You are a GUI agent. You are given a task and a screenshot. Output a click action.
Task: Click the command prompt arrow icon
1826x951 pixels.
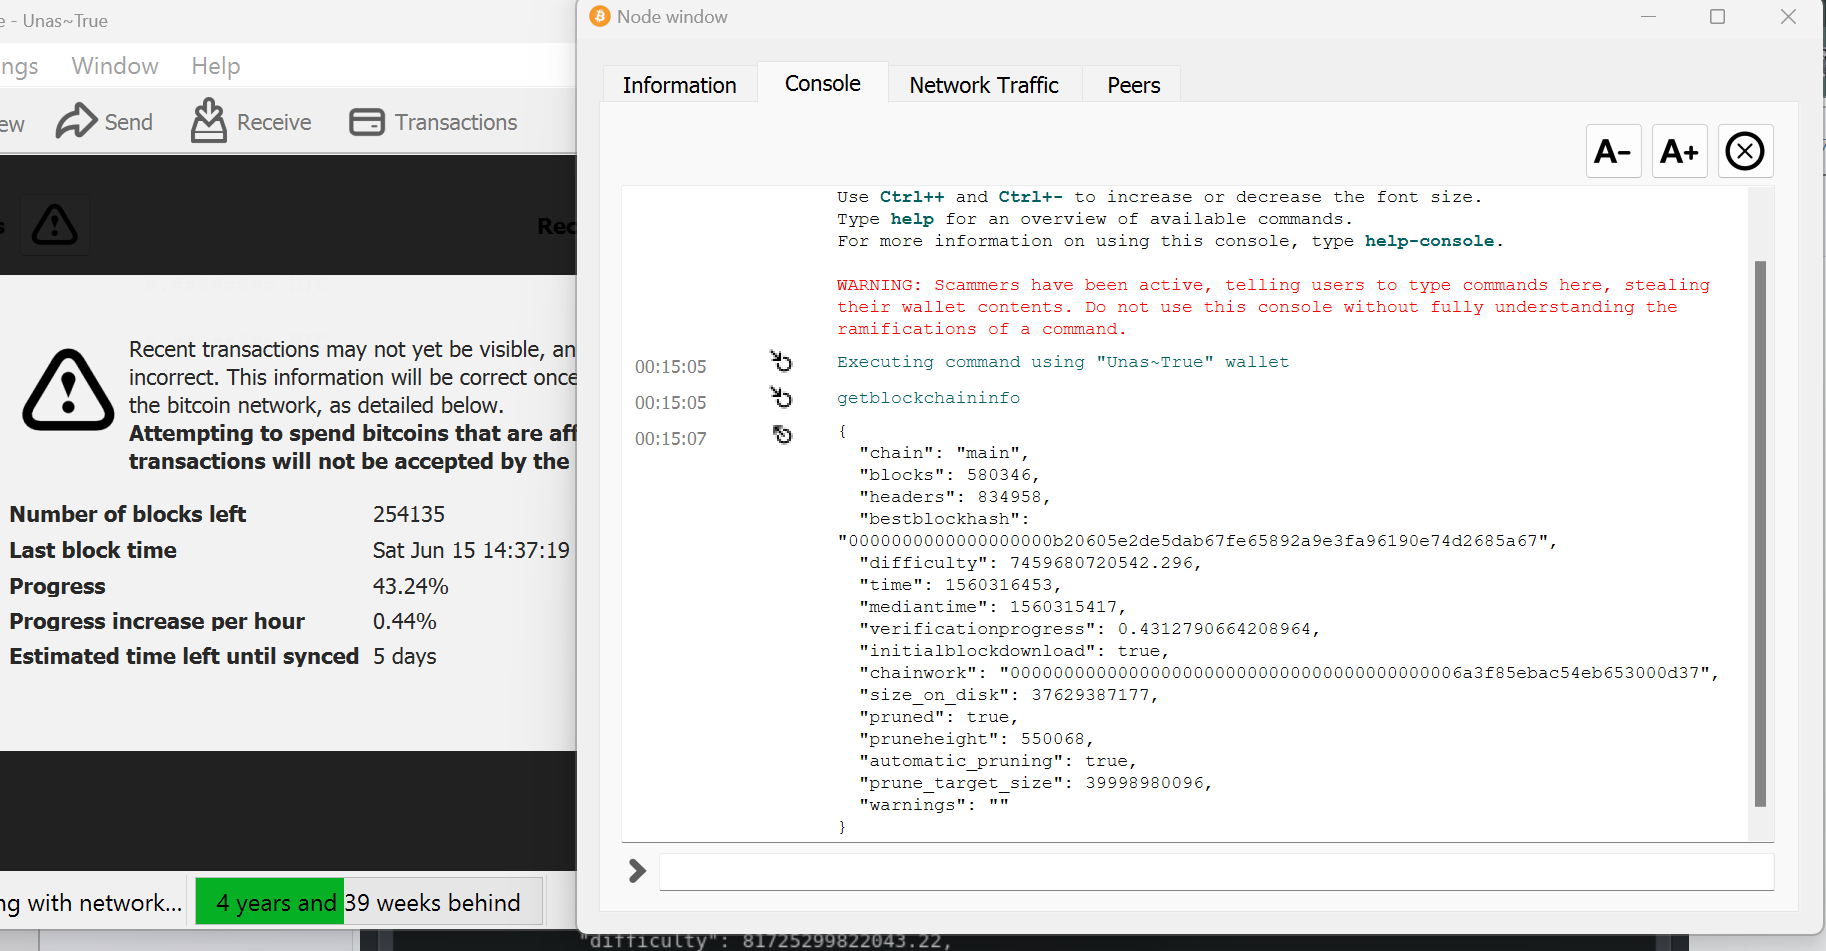(637, 871)
